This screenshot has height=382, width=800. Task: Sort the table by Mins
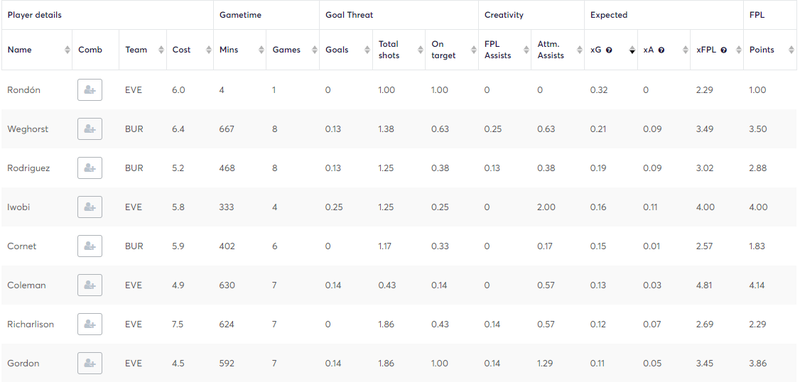pyautogui.click(x=261, y=50)
